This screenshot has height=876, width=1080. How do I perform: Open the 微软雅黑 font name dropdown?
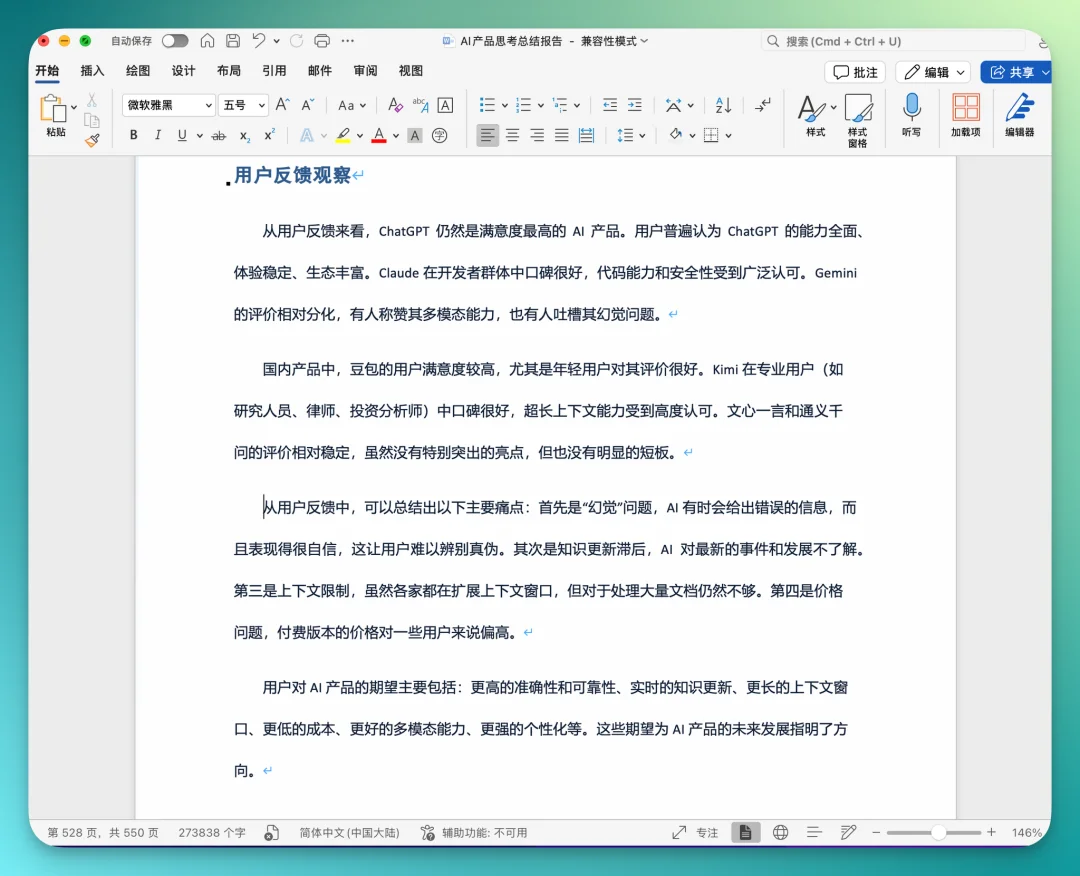click(x=167, y=104)
